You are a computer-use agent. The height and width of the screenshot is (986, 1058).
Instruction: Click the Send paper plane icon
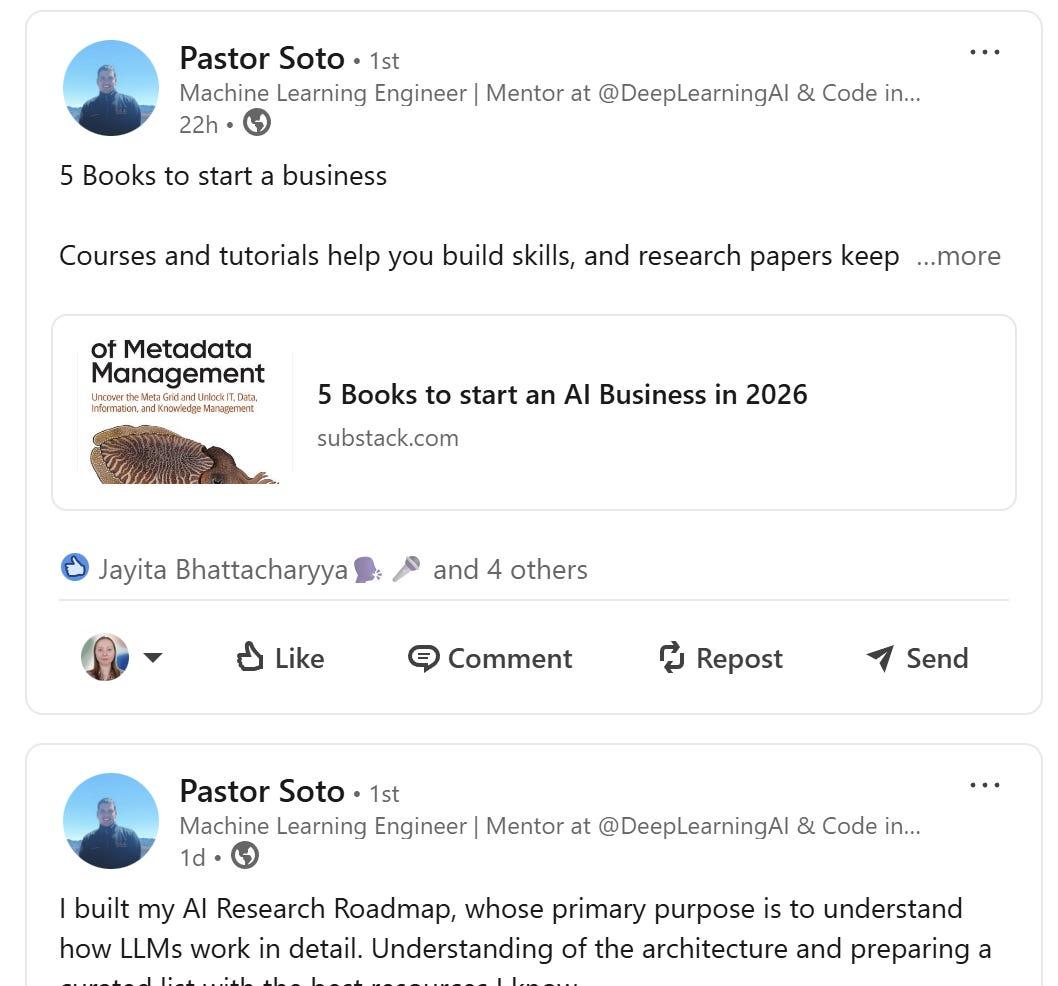coord(880,657)
